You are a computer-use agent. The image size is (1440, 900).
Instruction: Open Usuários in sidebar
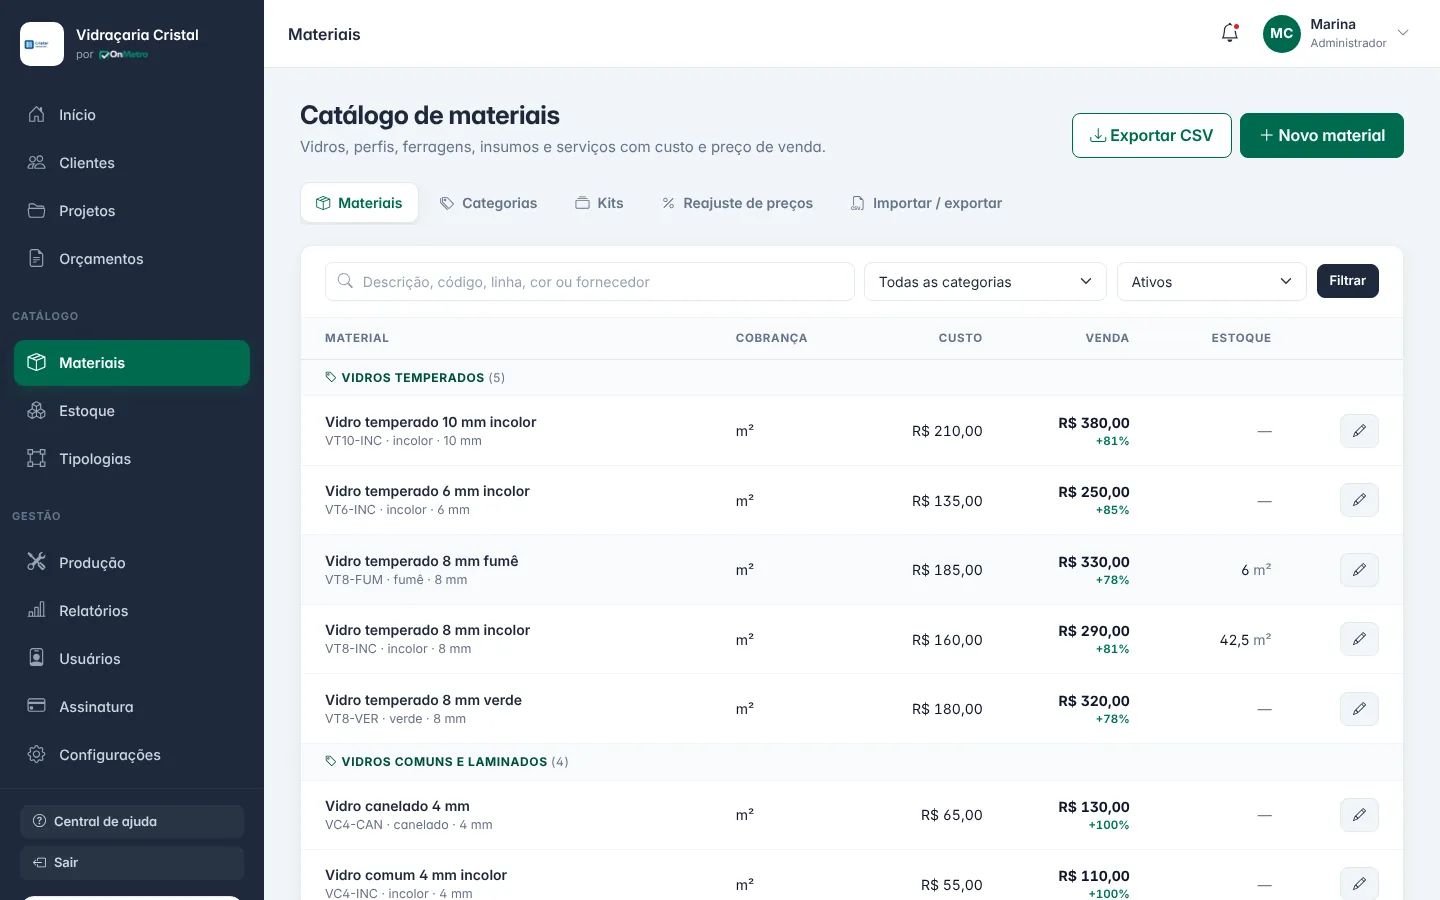tap(132, 659)
